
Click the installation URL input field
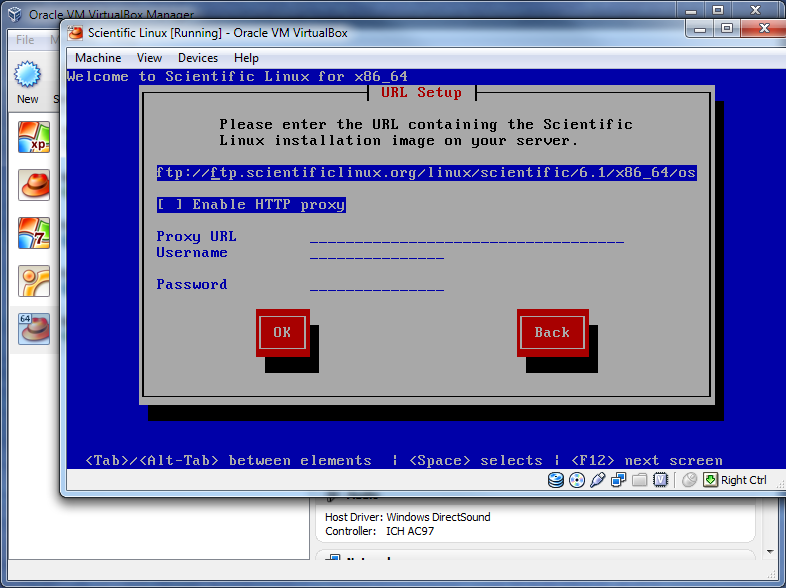[427, 172]
